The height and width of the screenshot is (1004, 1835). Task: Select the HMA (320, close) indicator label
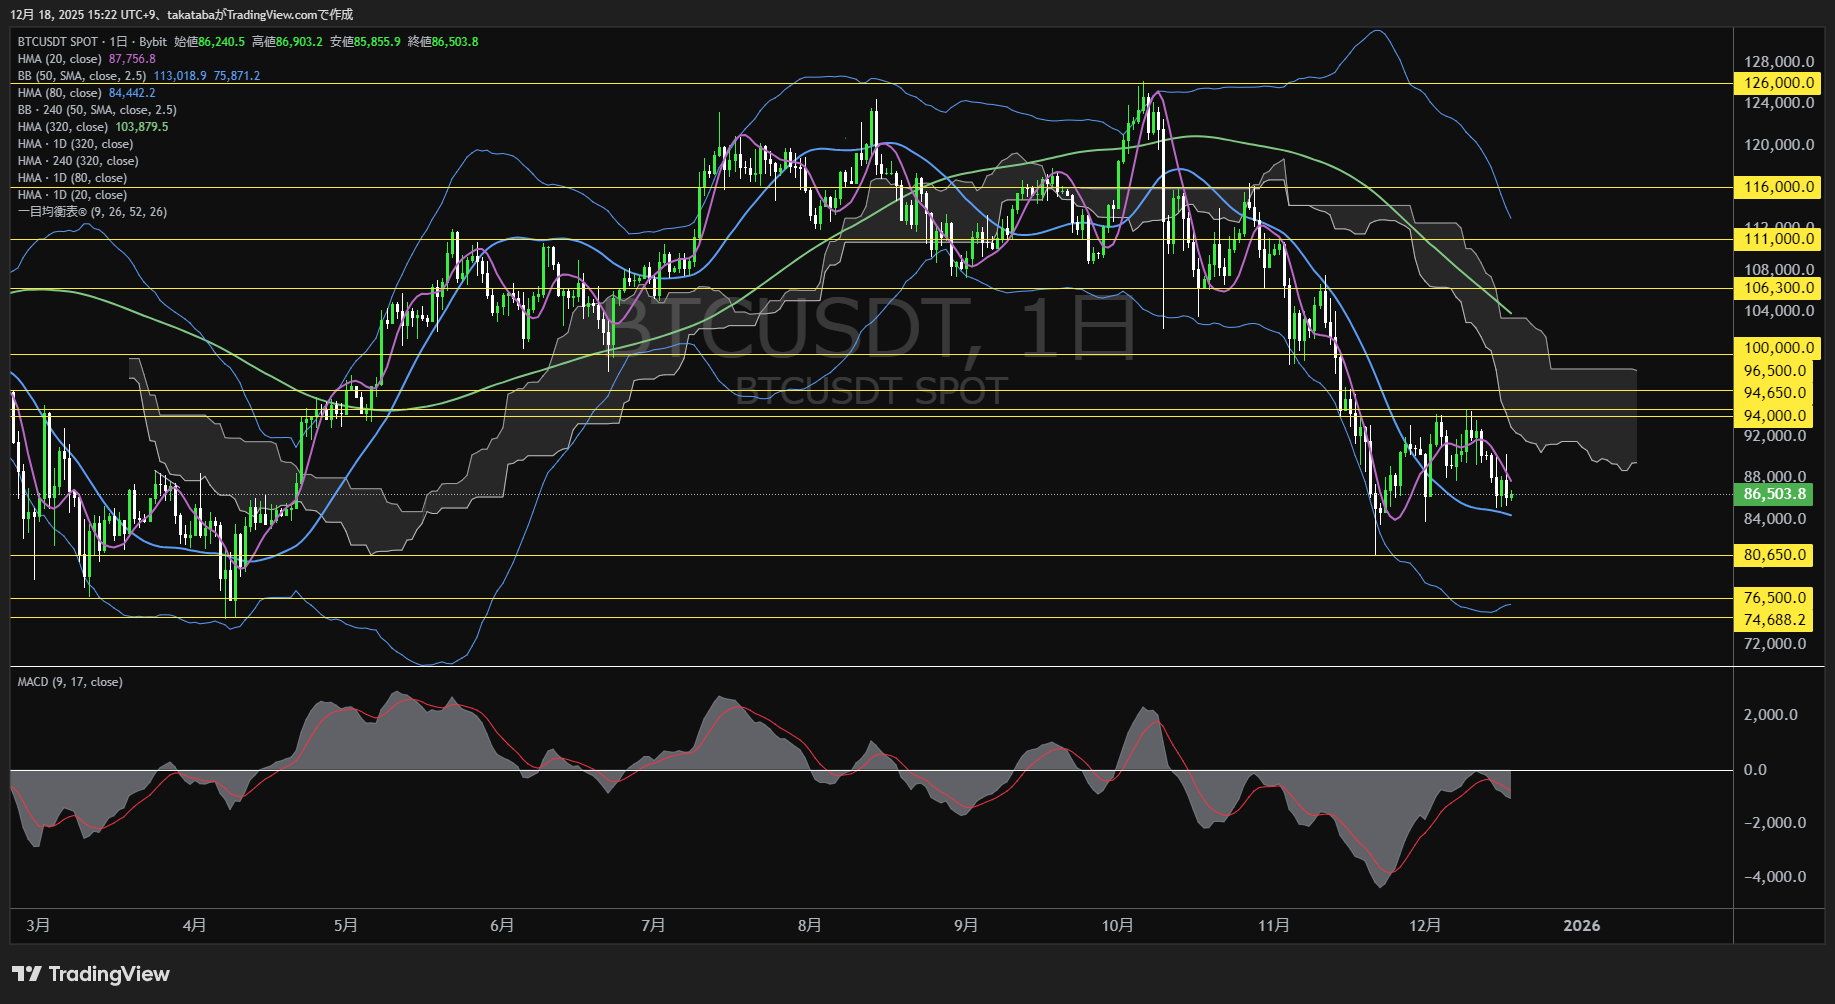[63, 127]
